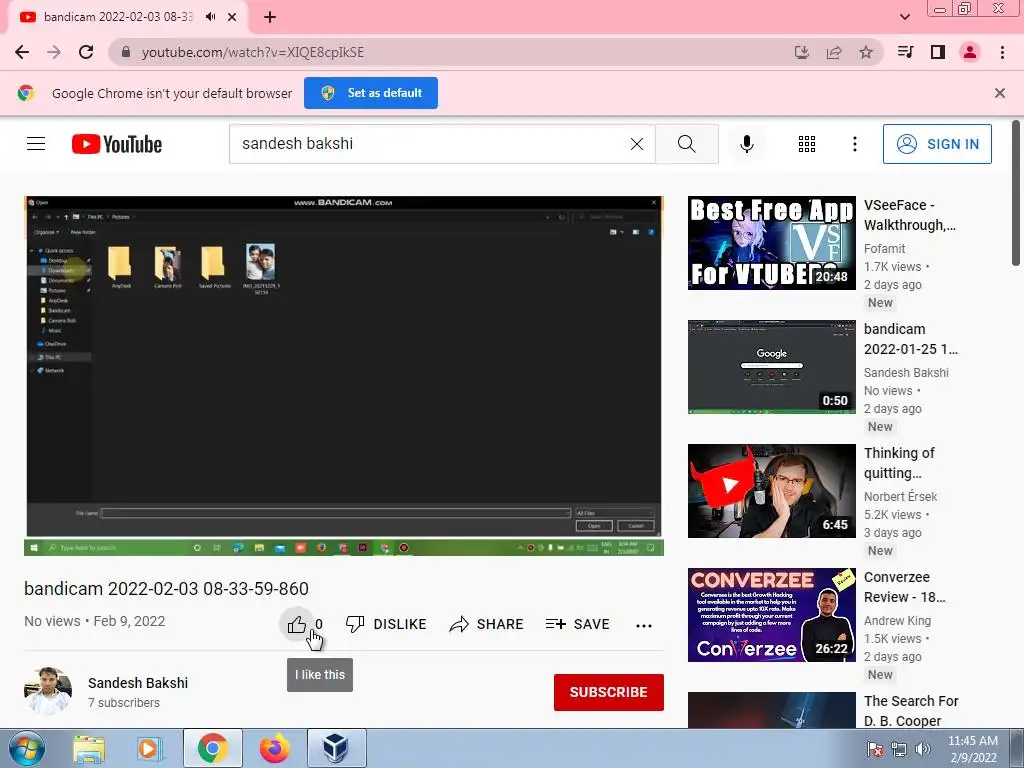Click the red SUBSCRIBE button
The image size is (1024, 768).
[609, 692]
